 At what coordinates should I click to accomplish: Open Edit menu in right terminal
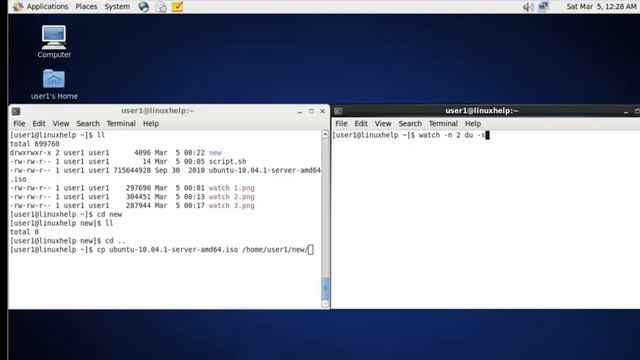(361, 124)
